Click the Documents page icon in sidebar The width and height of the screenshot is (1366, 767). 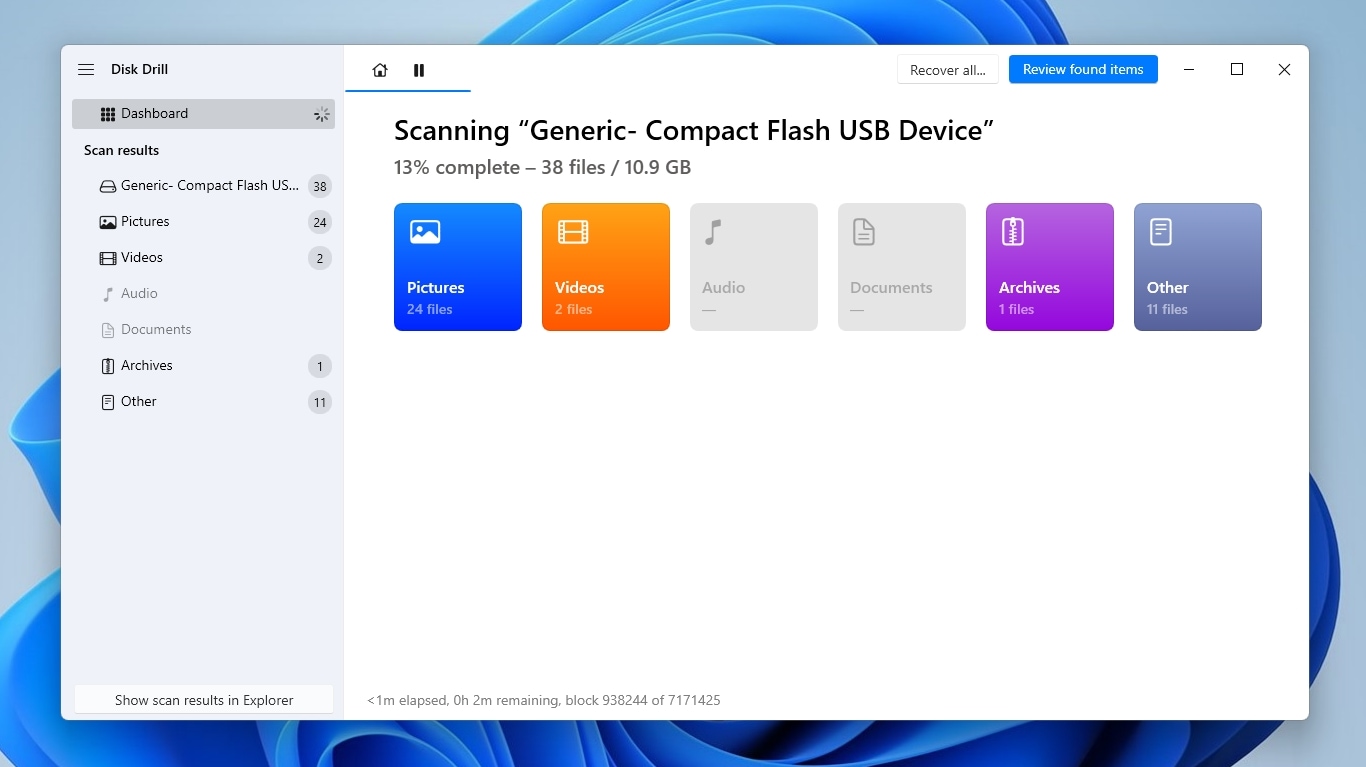point(108,330)
